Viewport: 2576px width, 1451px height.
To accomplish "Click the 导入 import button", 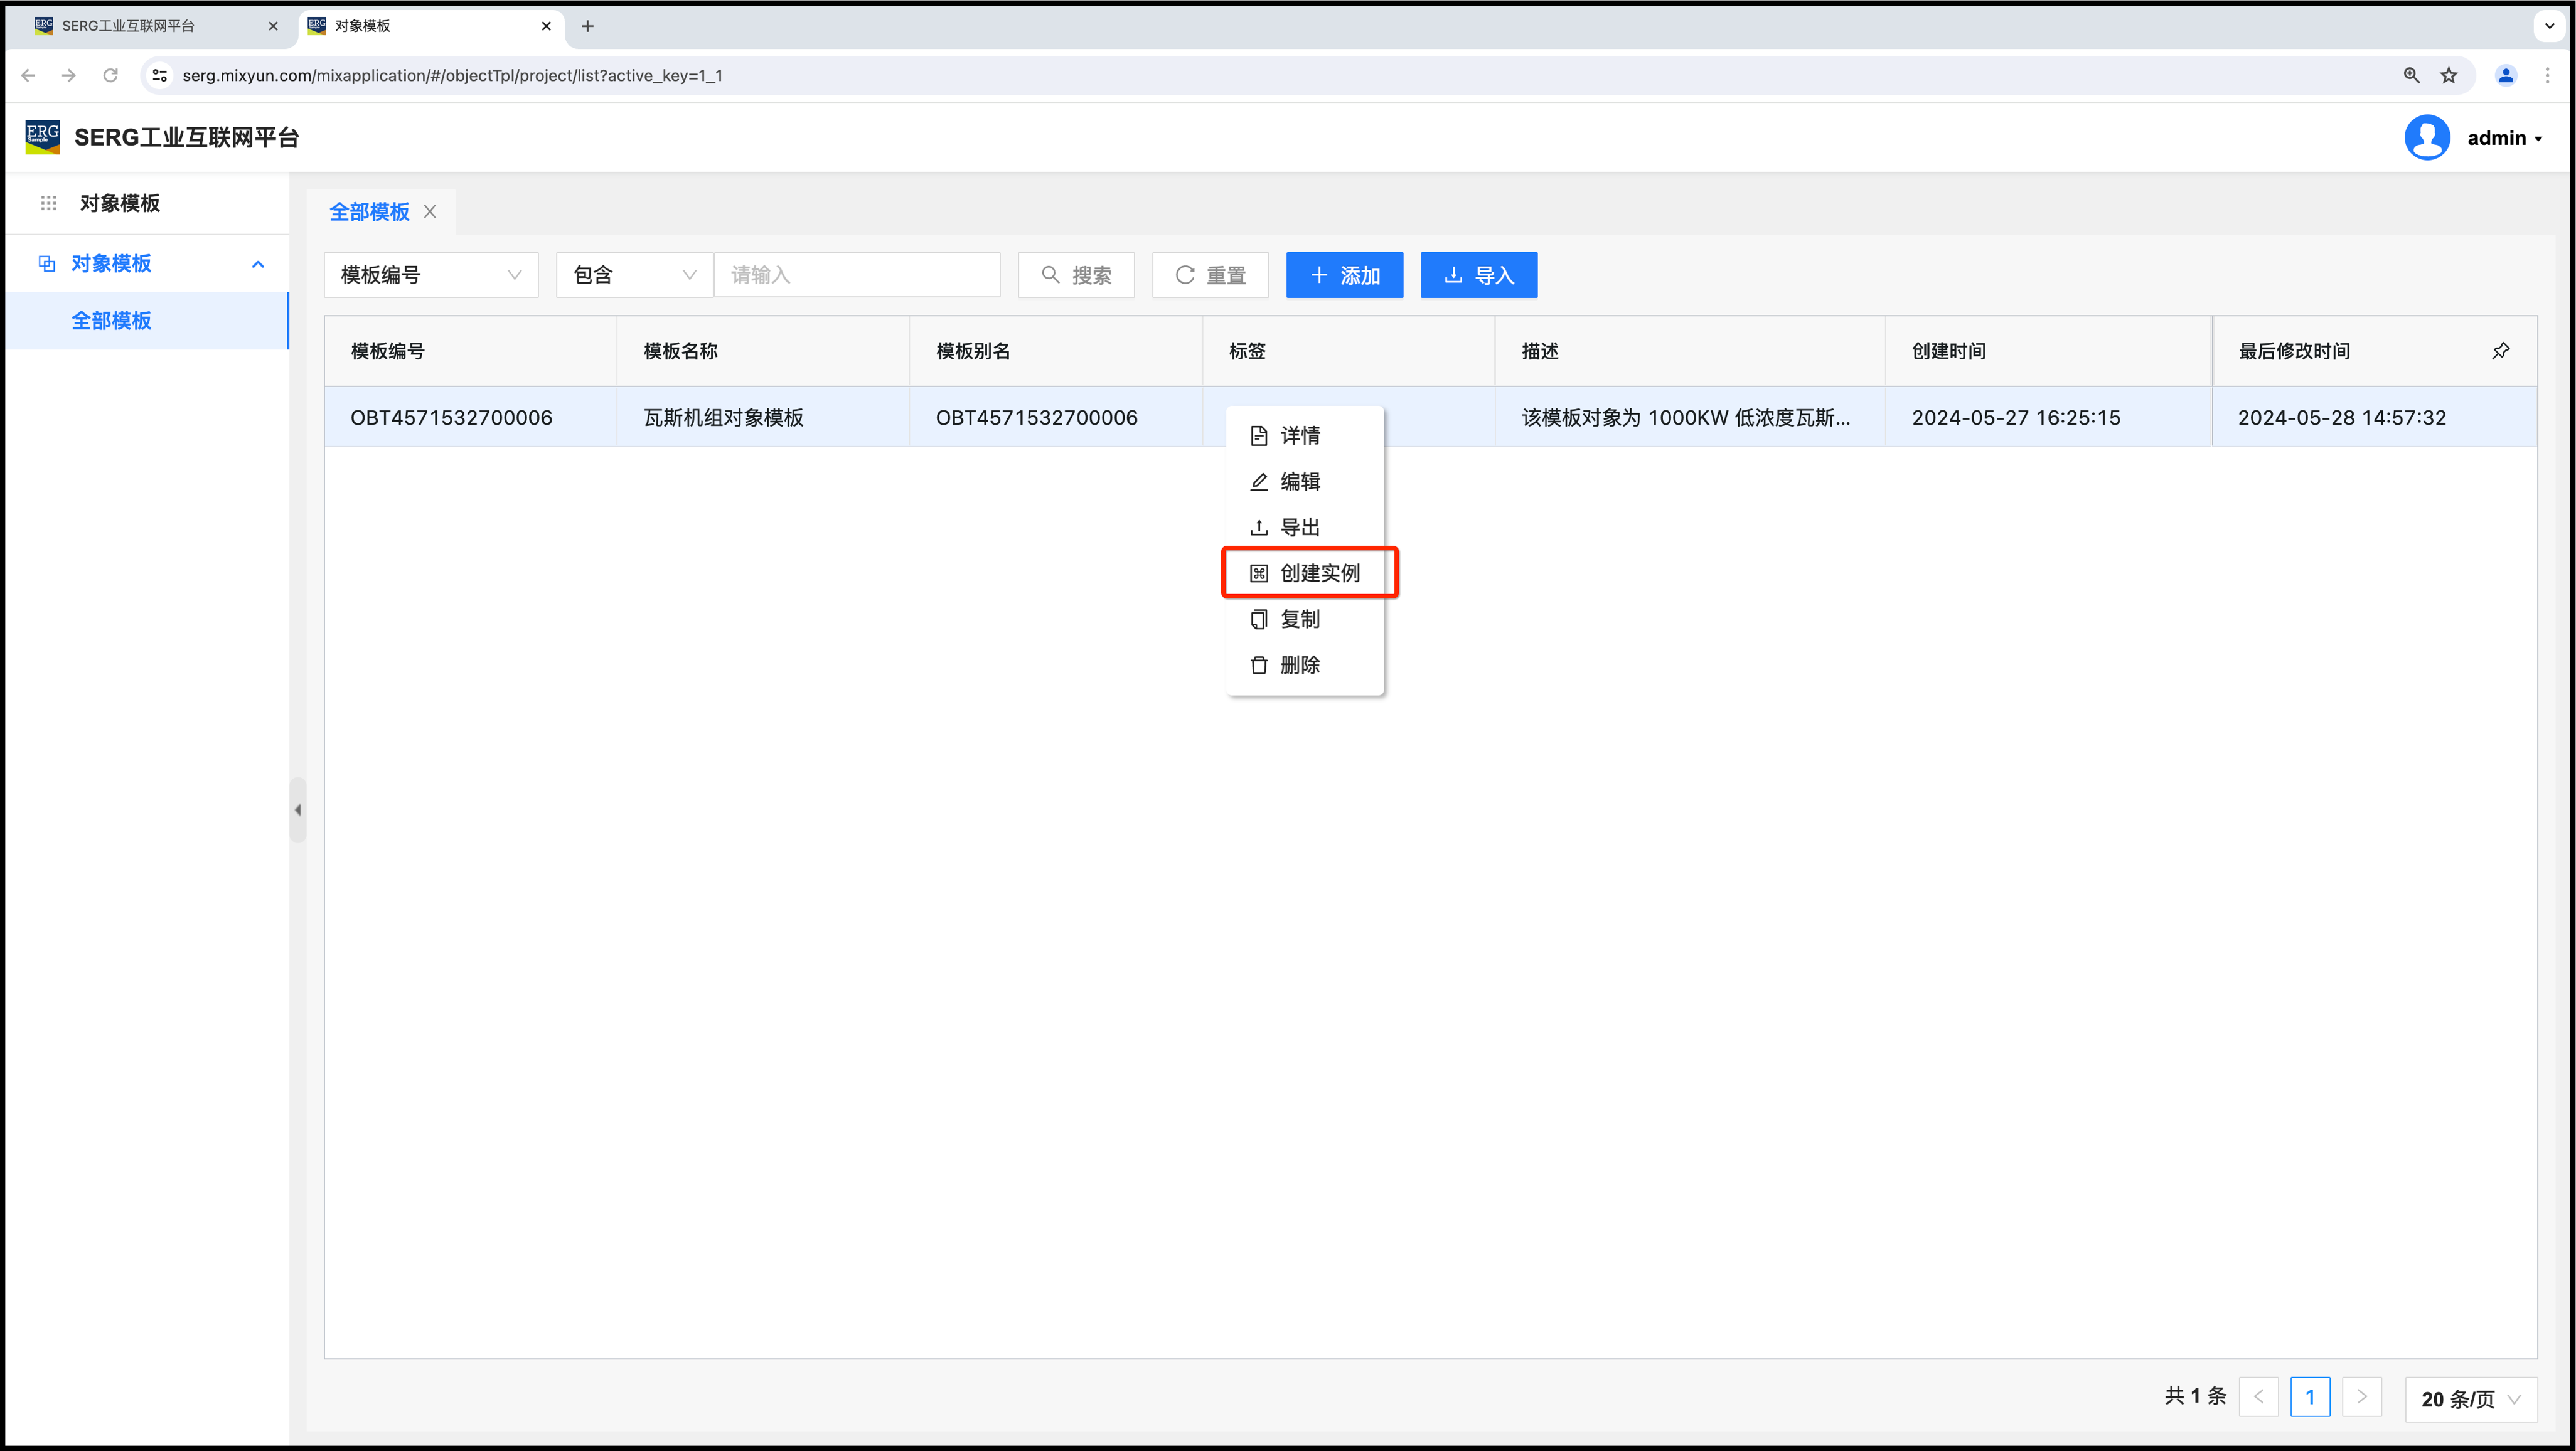I will coord(1478,275).
